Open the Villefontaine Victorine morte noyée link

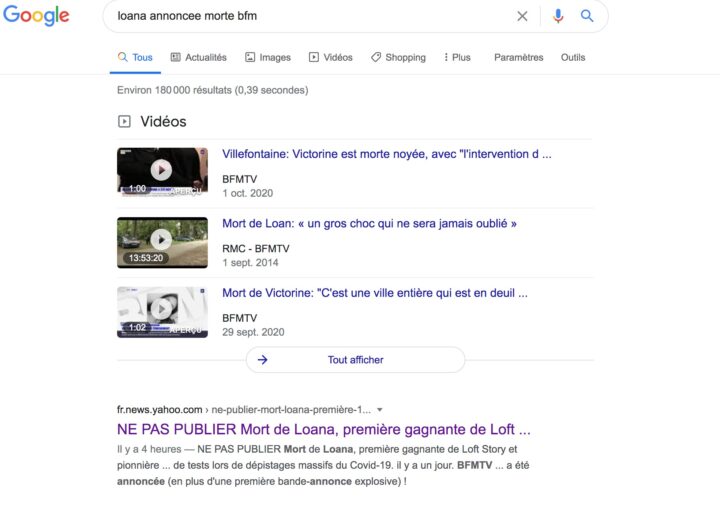pos(387,154)
